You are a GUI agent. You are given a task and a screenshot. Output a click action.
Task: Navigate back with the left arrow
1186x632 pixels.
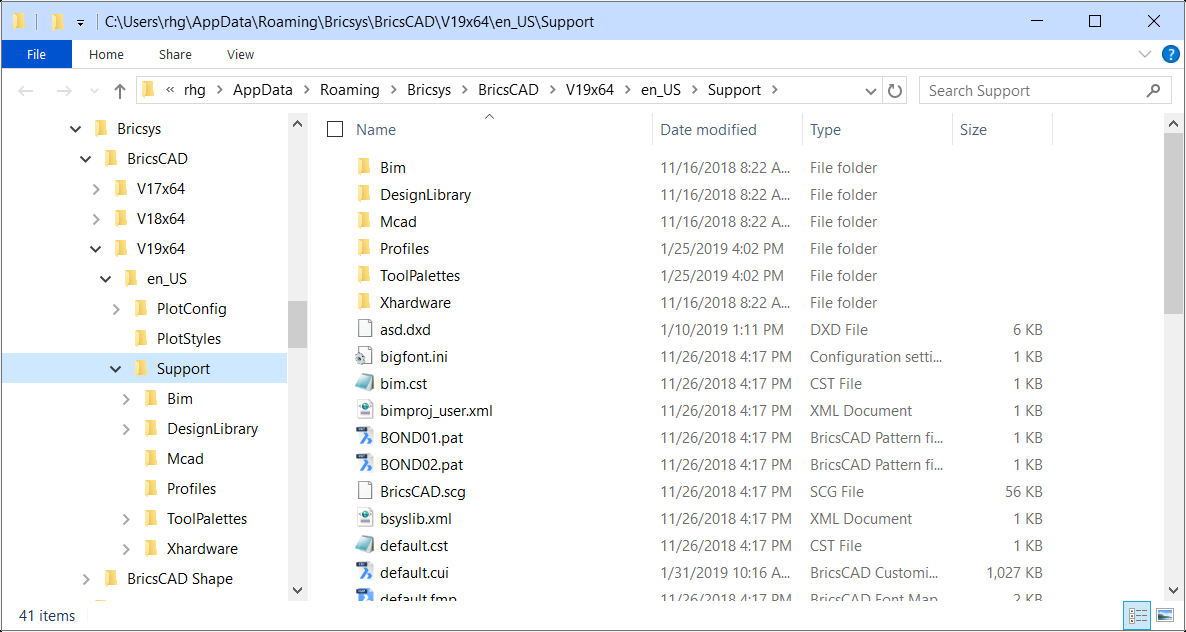(x=25, y=91)
